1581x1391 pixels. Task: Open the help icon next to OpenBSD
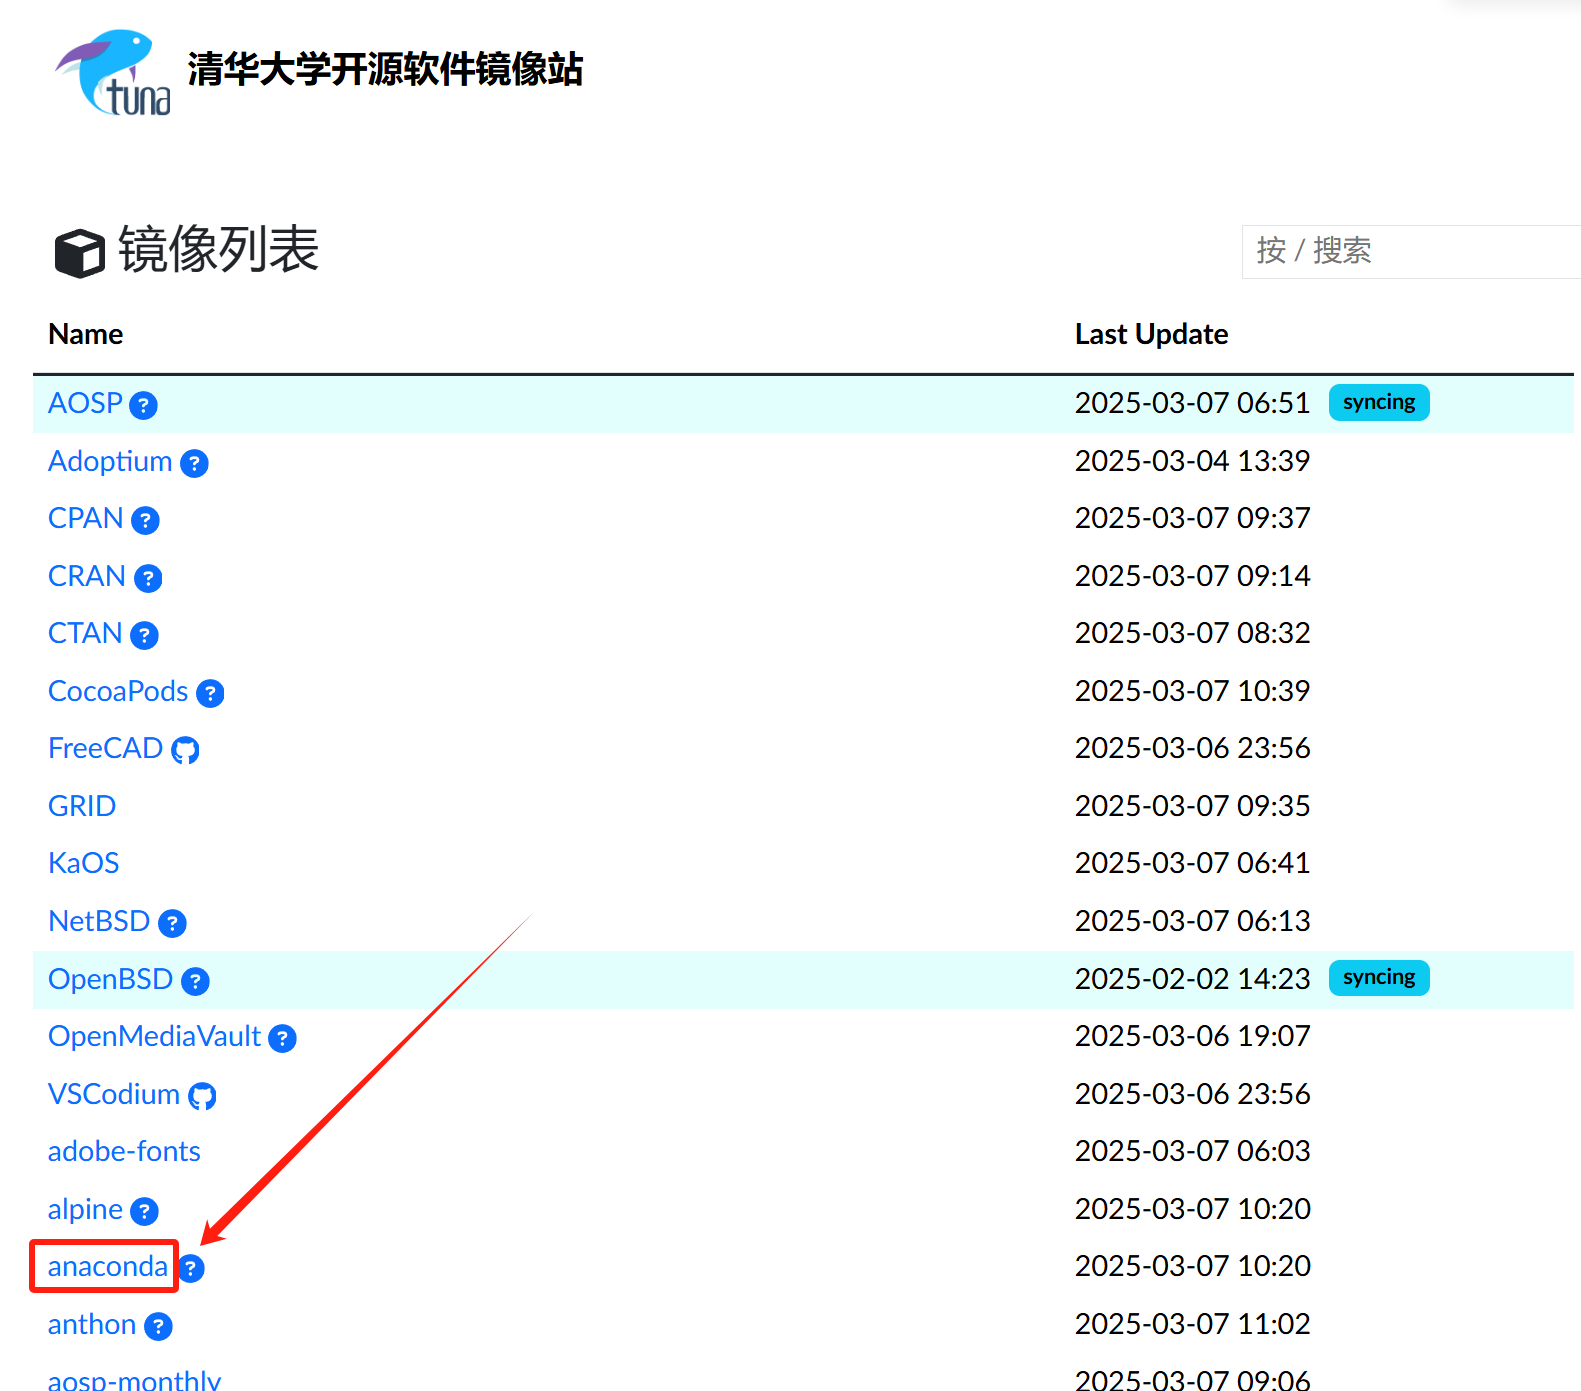pyautogui.click(x=195, y=981)
